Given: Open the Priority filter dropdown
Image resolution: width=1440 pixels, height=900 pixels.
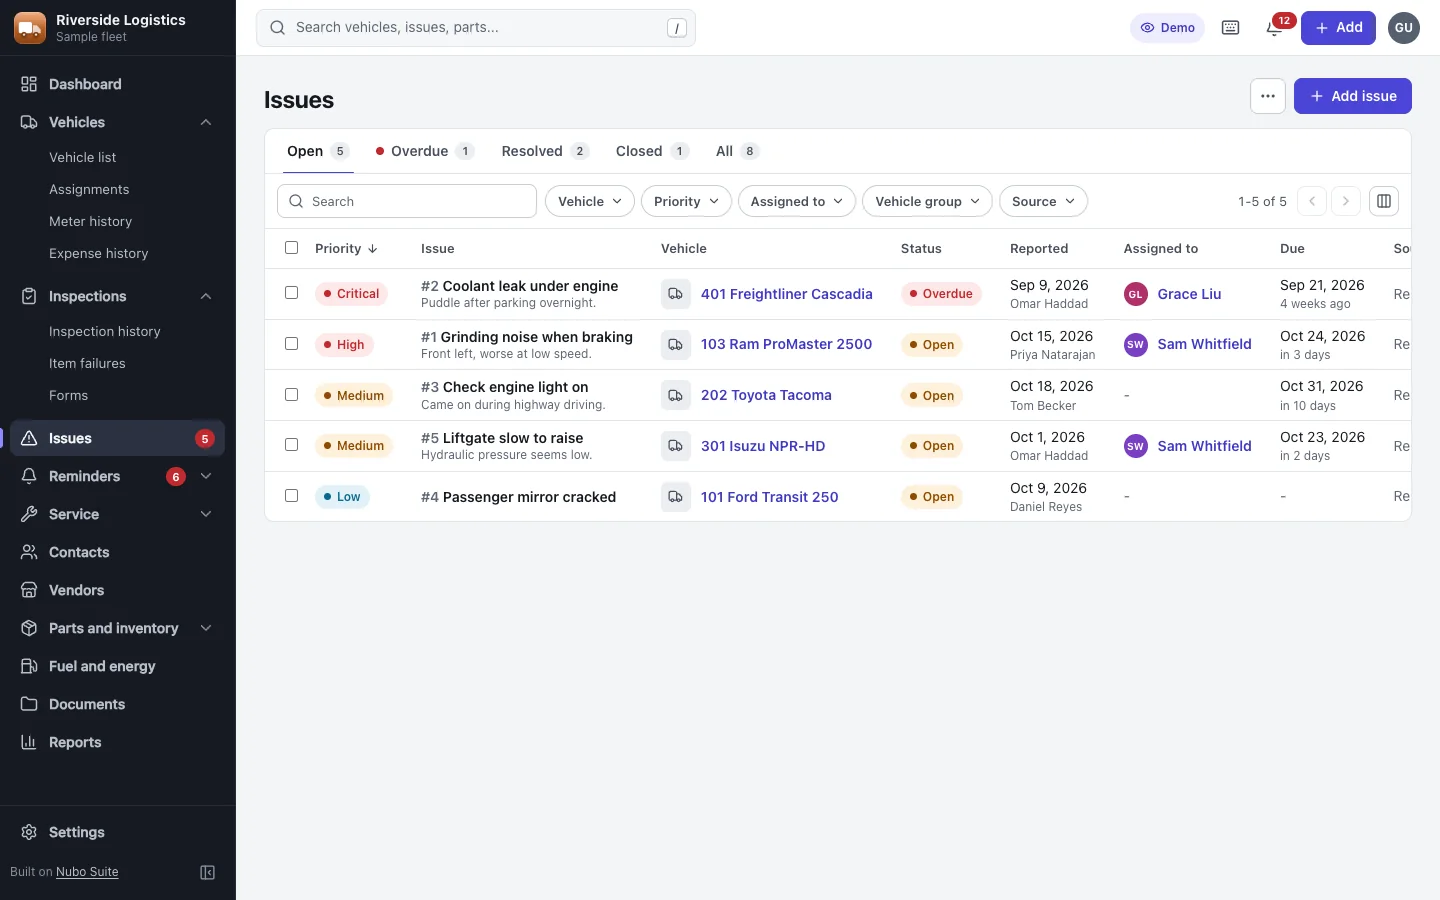Looking at the screenshot, I should pos(686,201).
